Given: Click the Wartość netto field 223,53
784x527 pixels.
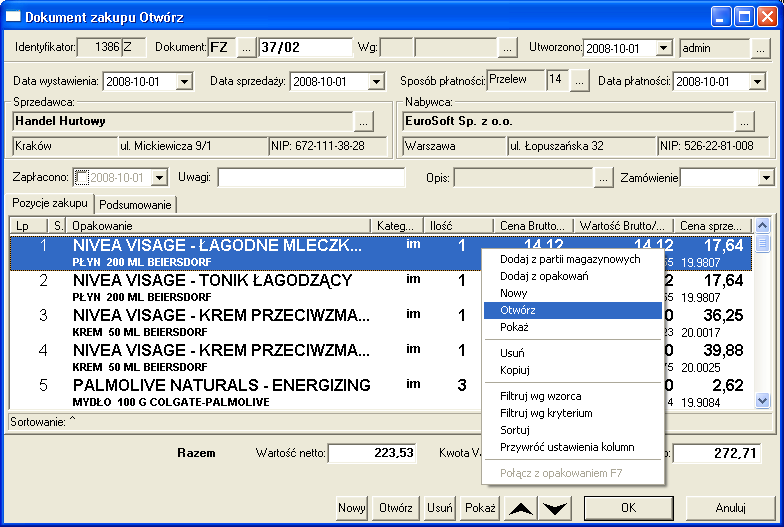Looking at the screenshot, I should [372, 453].
